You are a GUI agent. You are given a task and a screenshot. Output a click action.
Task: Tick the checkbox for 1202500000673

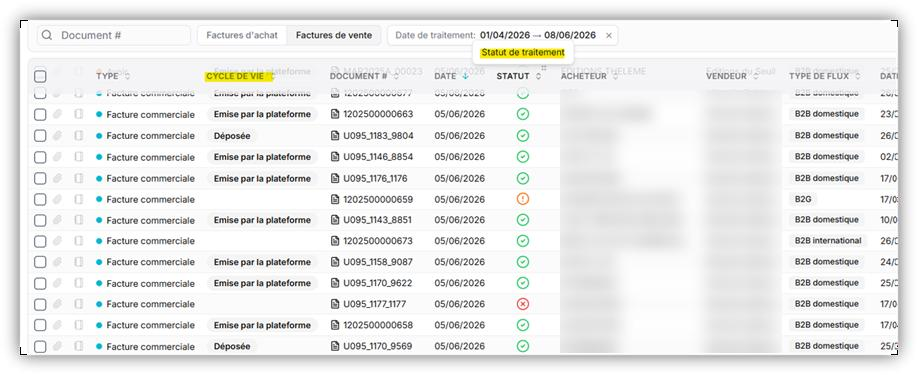(x=40, y=242)
